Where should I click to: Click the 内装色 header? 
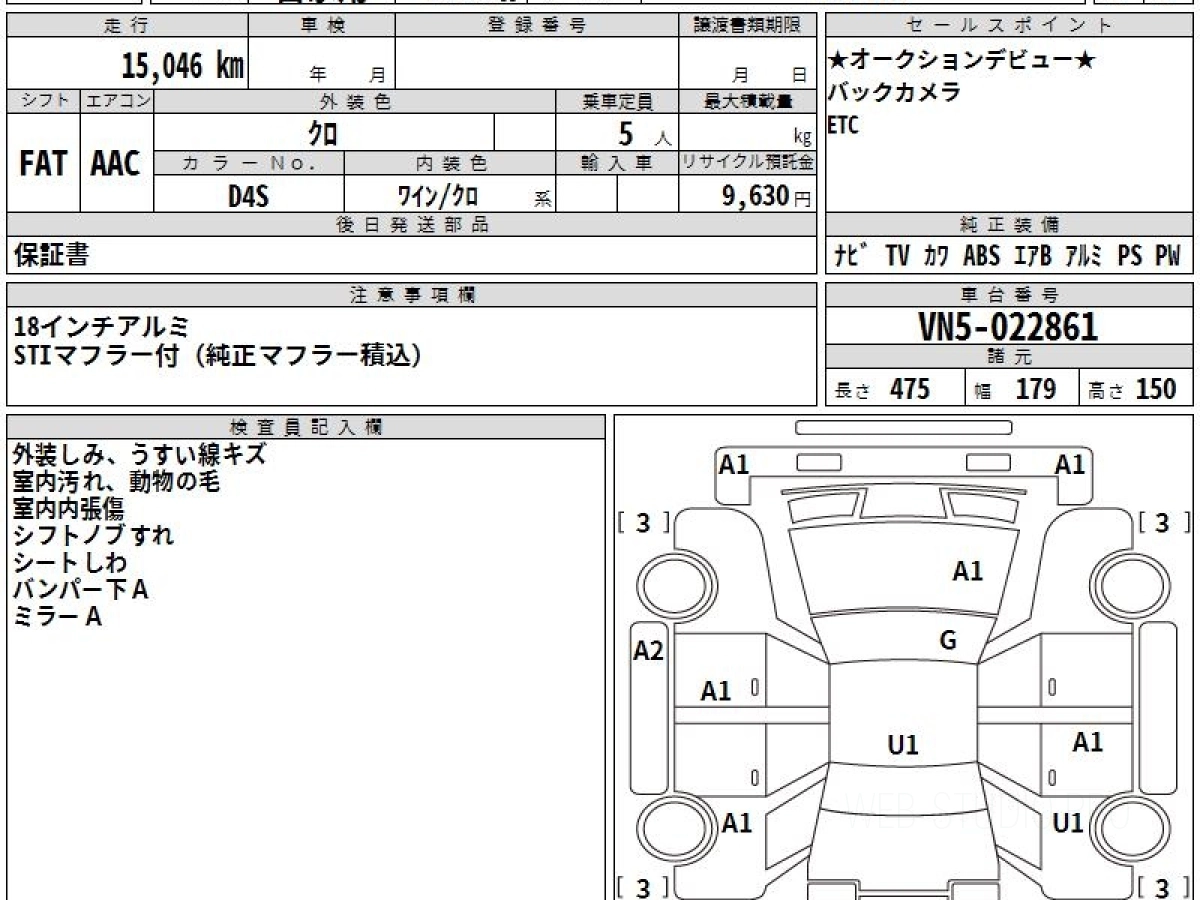click(x=450, y=163)
